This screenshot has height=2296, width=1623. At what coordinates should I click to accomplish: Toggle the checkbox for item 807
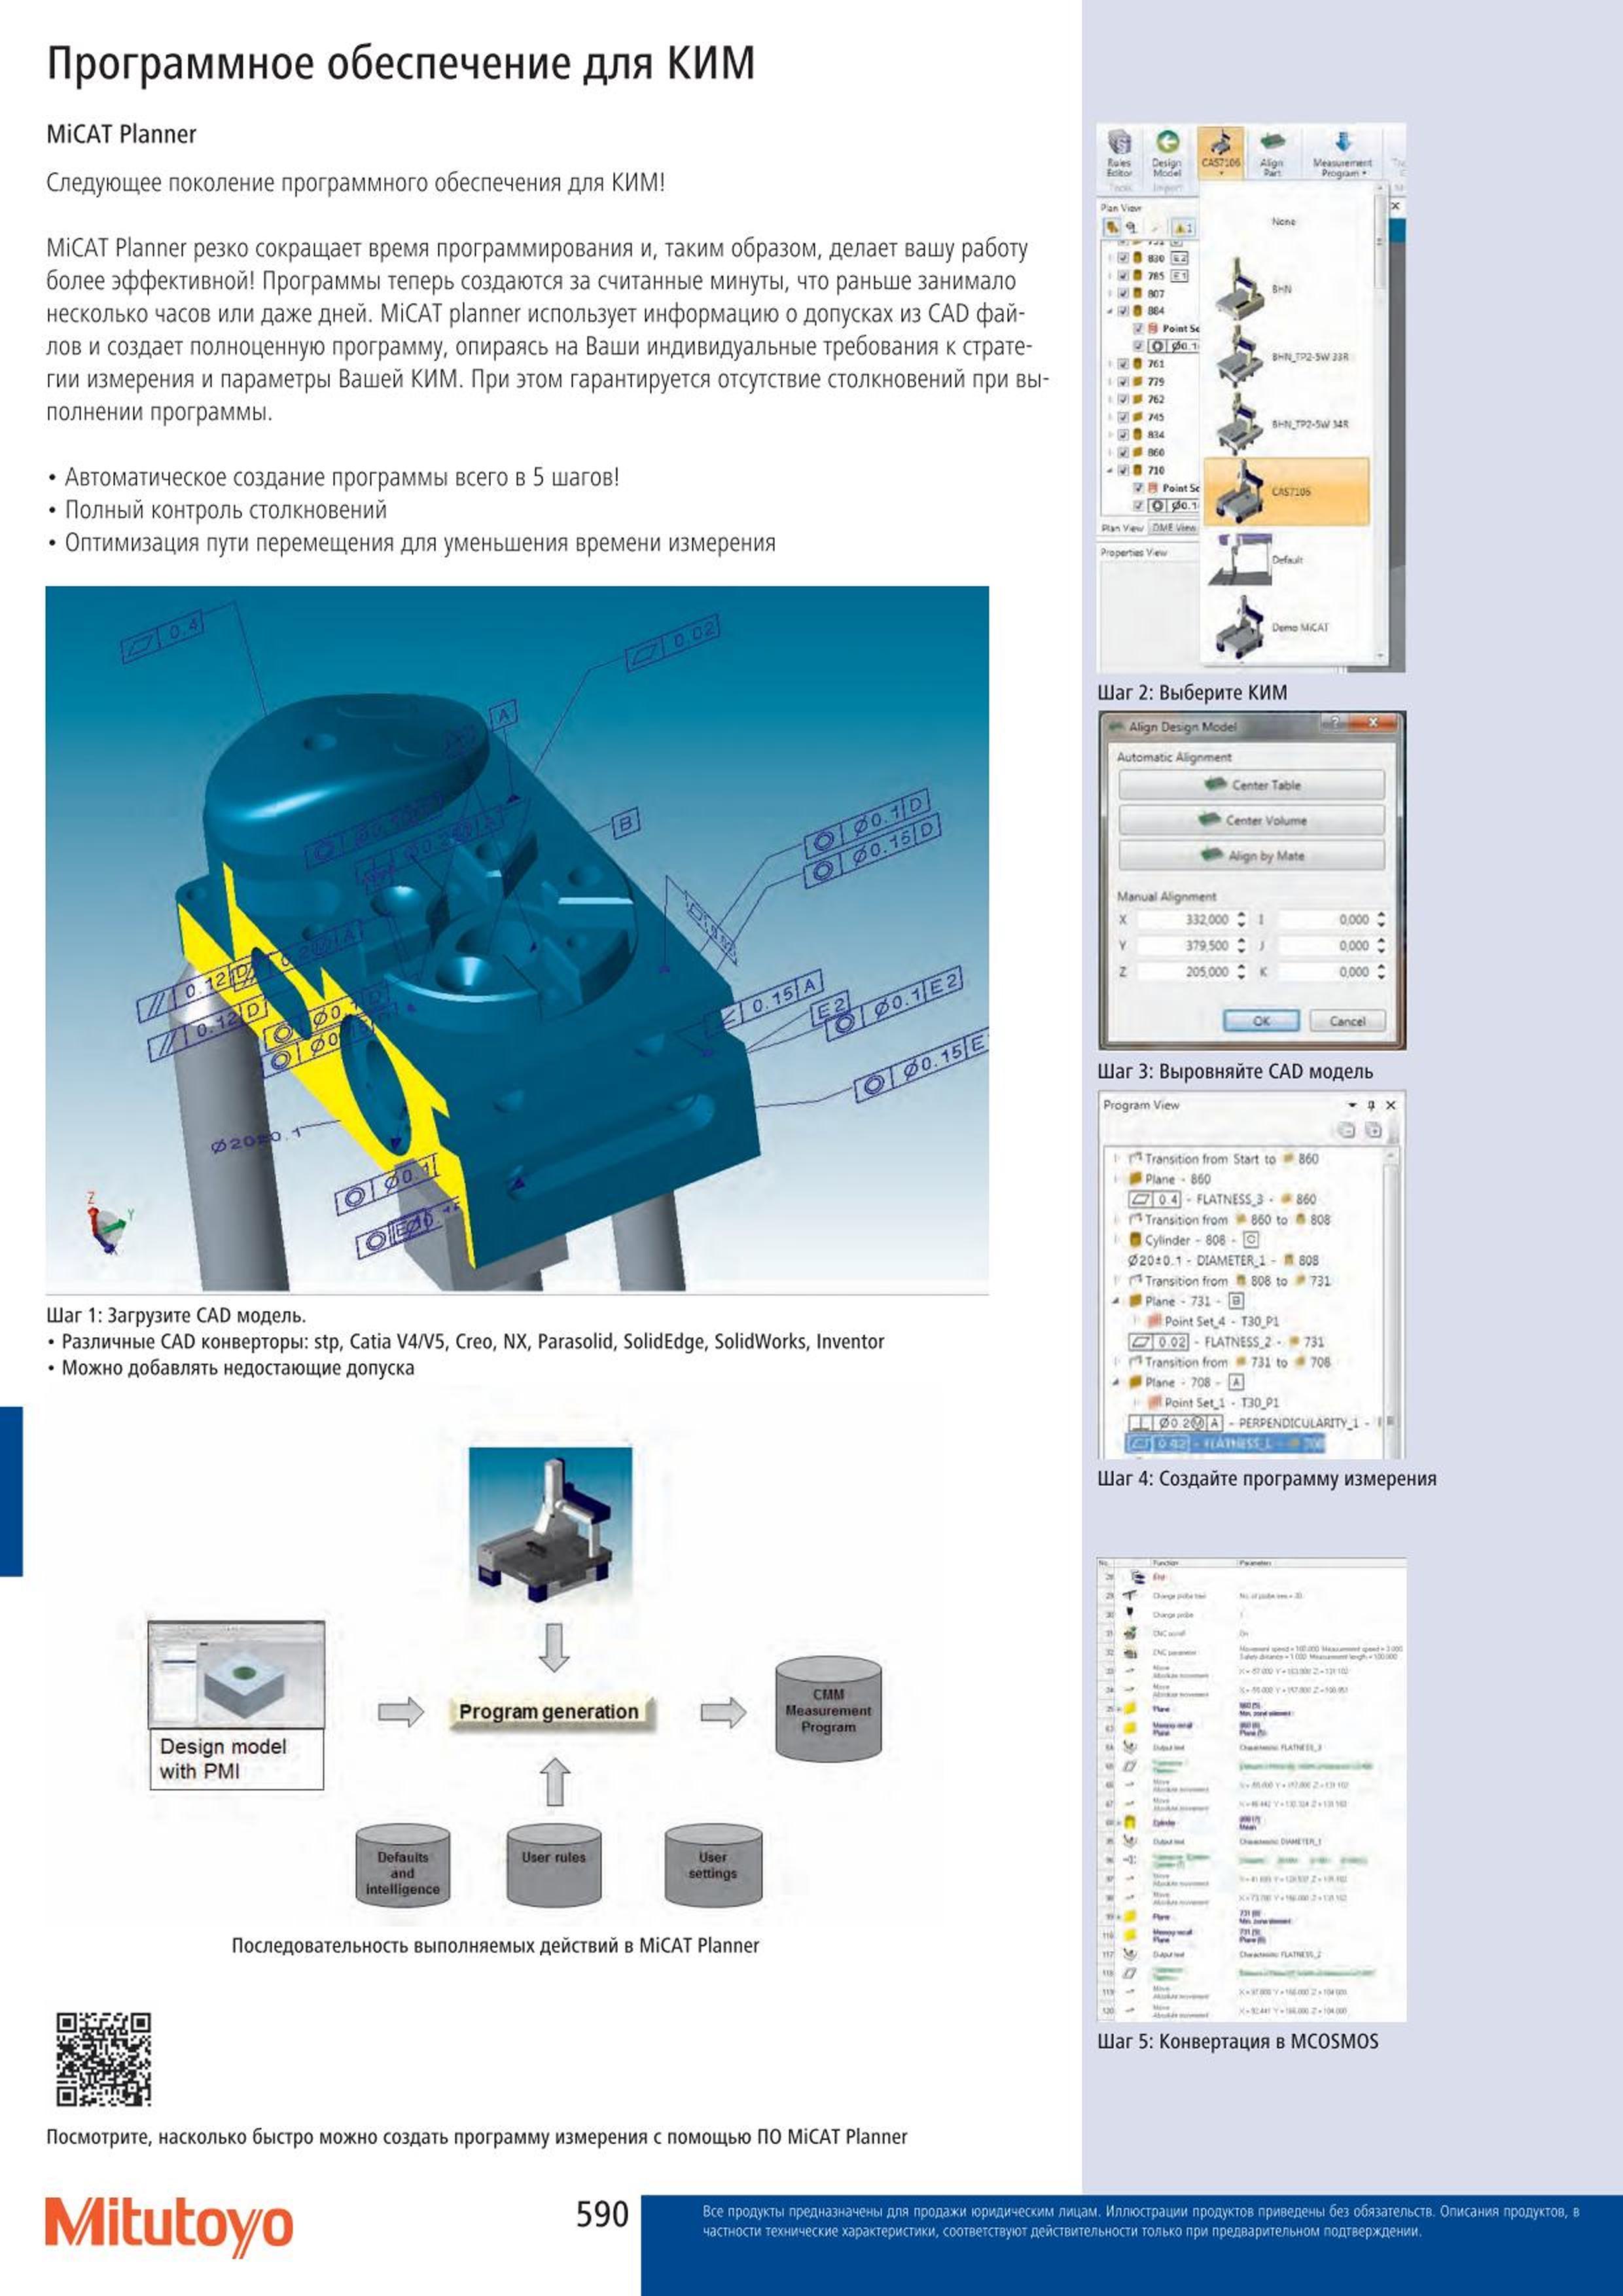pos(1123,294)
